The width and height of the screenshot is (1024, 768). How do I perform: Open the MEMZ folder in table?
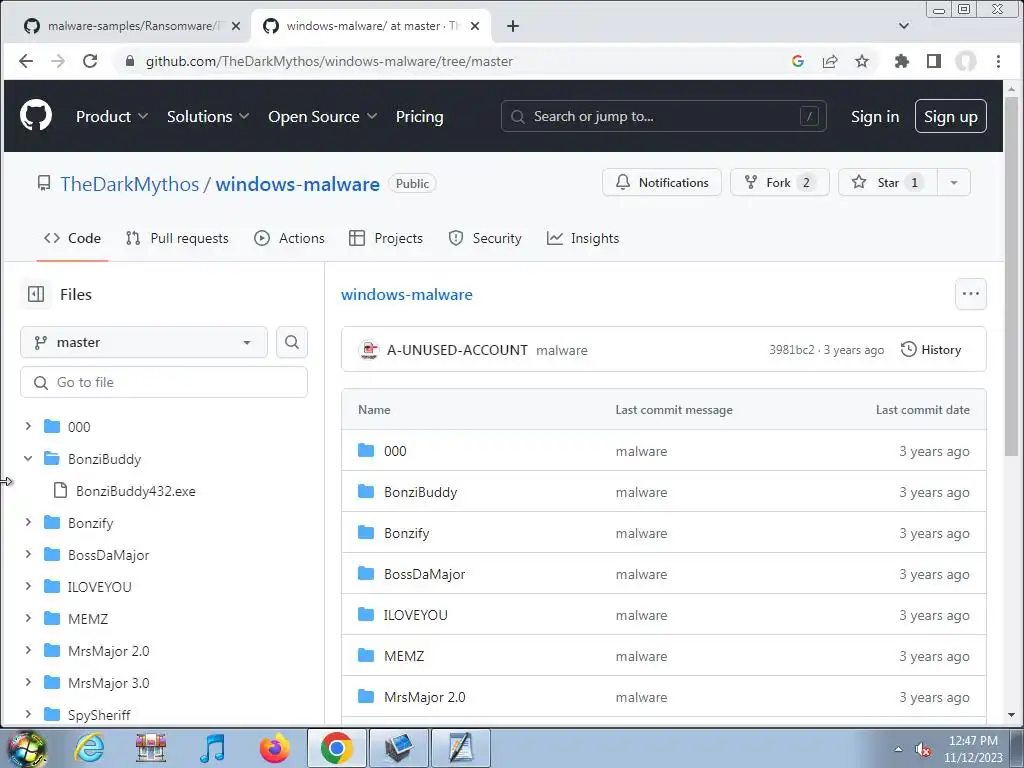[404, 656]
